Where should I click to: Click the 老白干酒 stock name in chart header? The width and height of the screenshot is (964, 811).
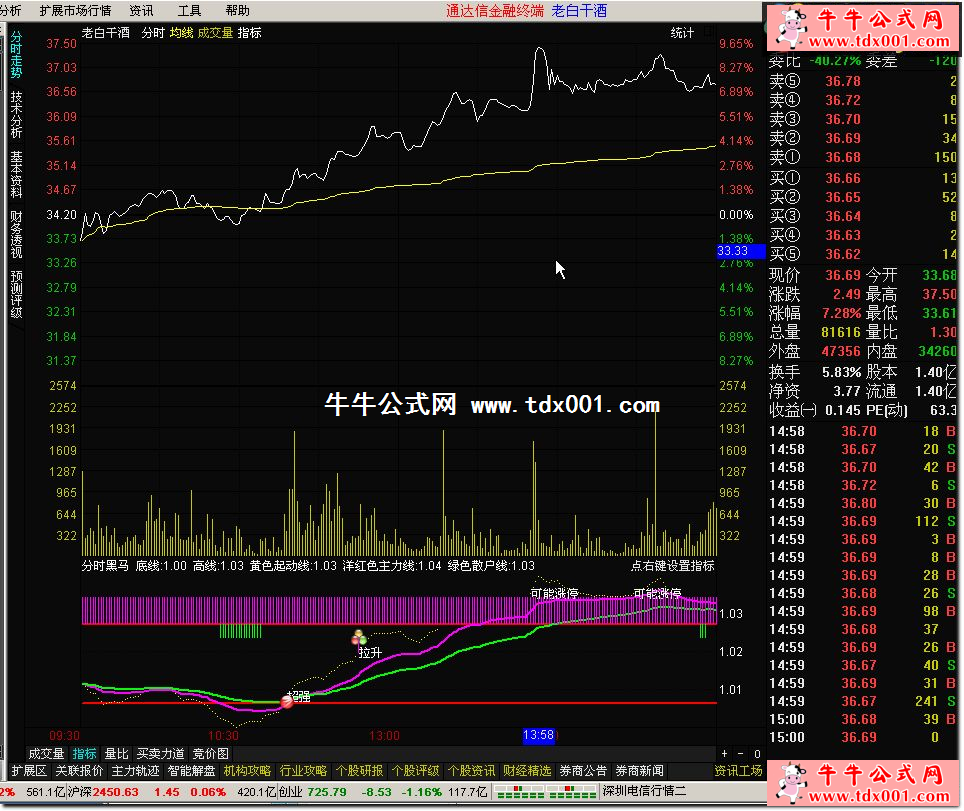105,33
